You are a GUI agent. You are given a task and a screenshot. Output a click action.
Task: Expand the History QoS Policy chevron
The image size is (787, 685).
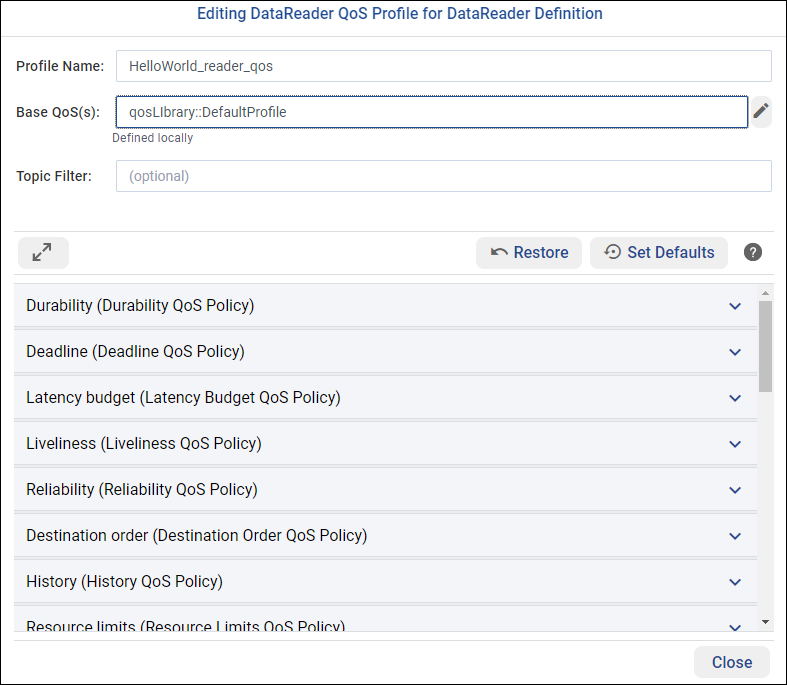tap(735, 582)
